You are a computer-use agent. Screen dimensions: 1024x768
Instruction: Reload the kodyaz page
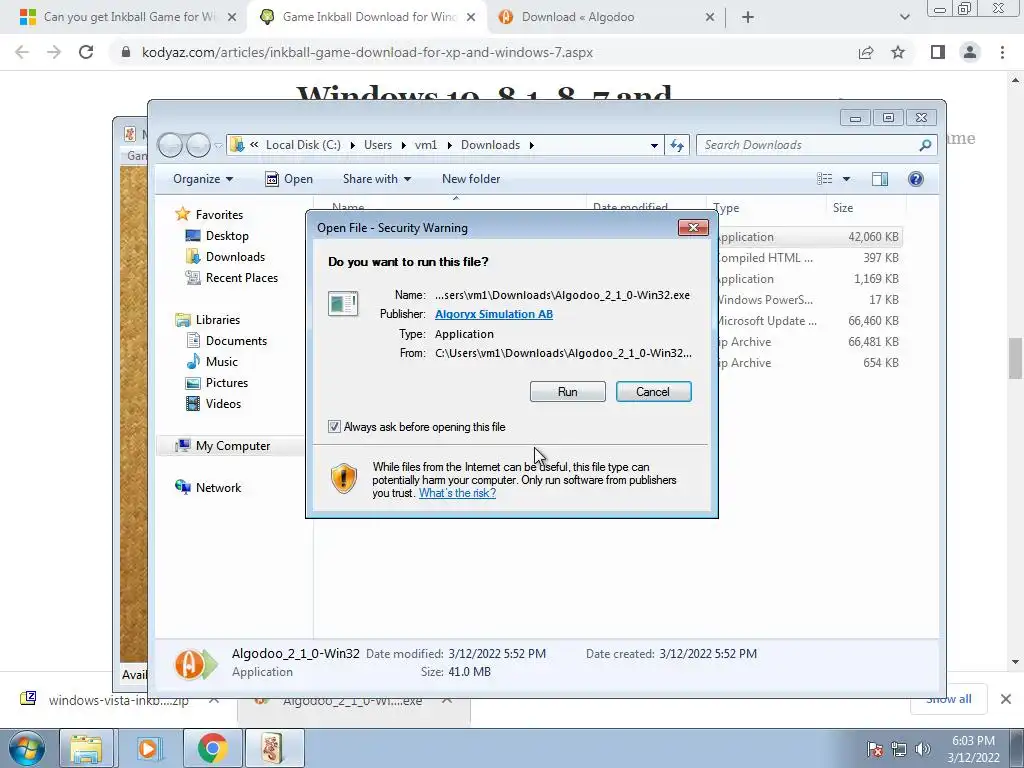point(86,52)
